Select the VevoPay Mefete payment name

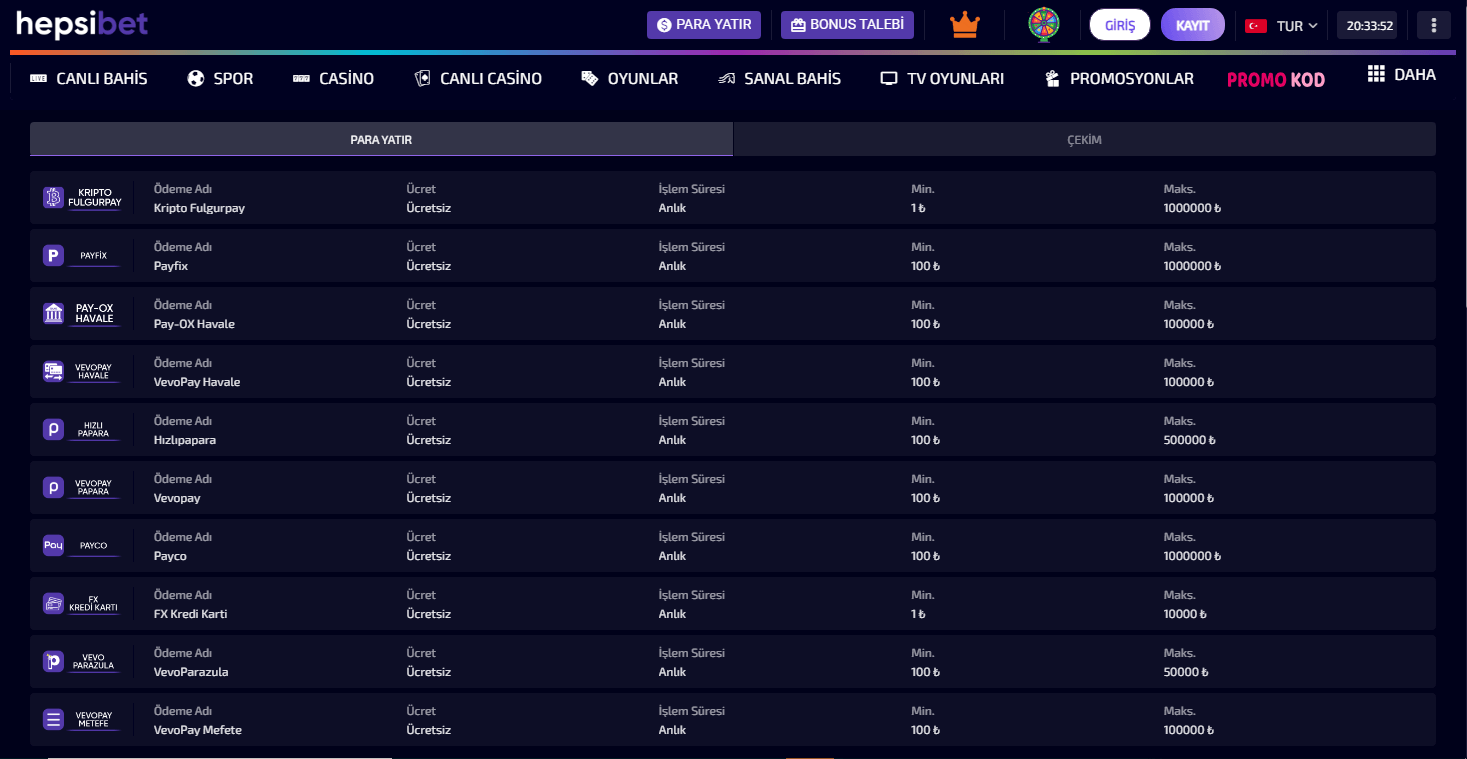(x=198, y=730)
